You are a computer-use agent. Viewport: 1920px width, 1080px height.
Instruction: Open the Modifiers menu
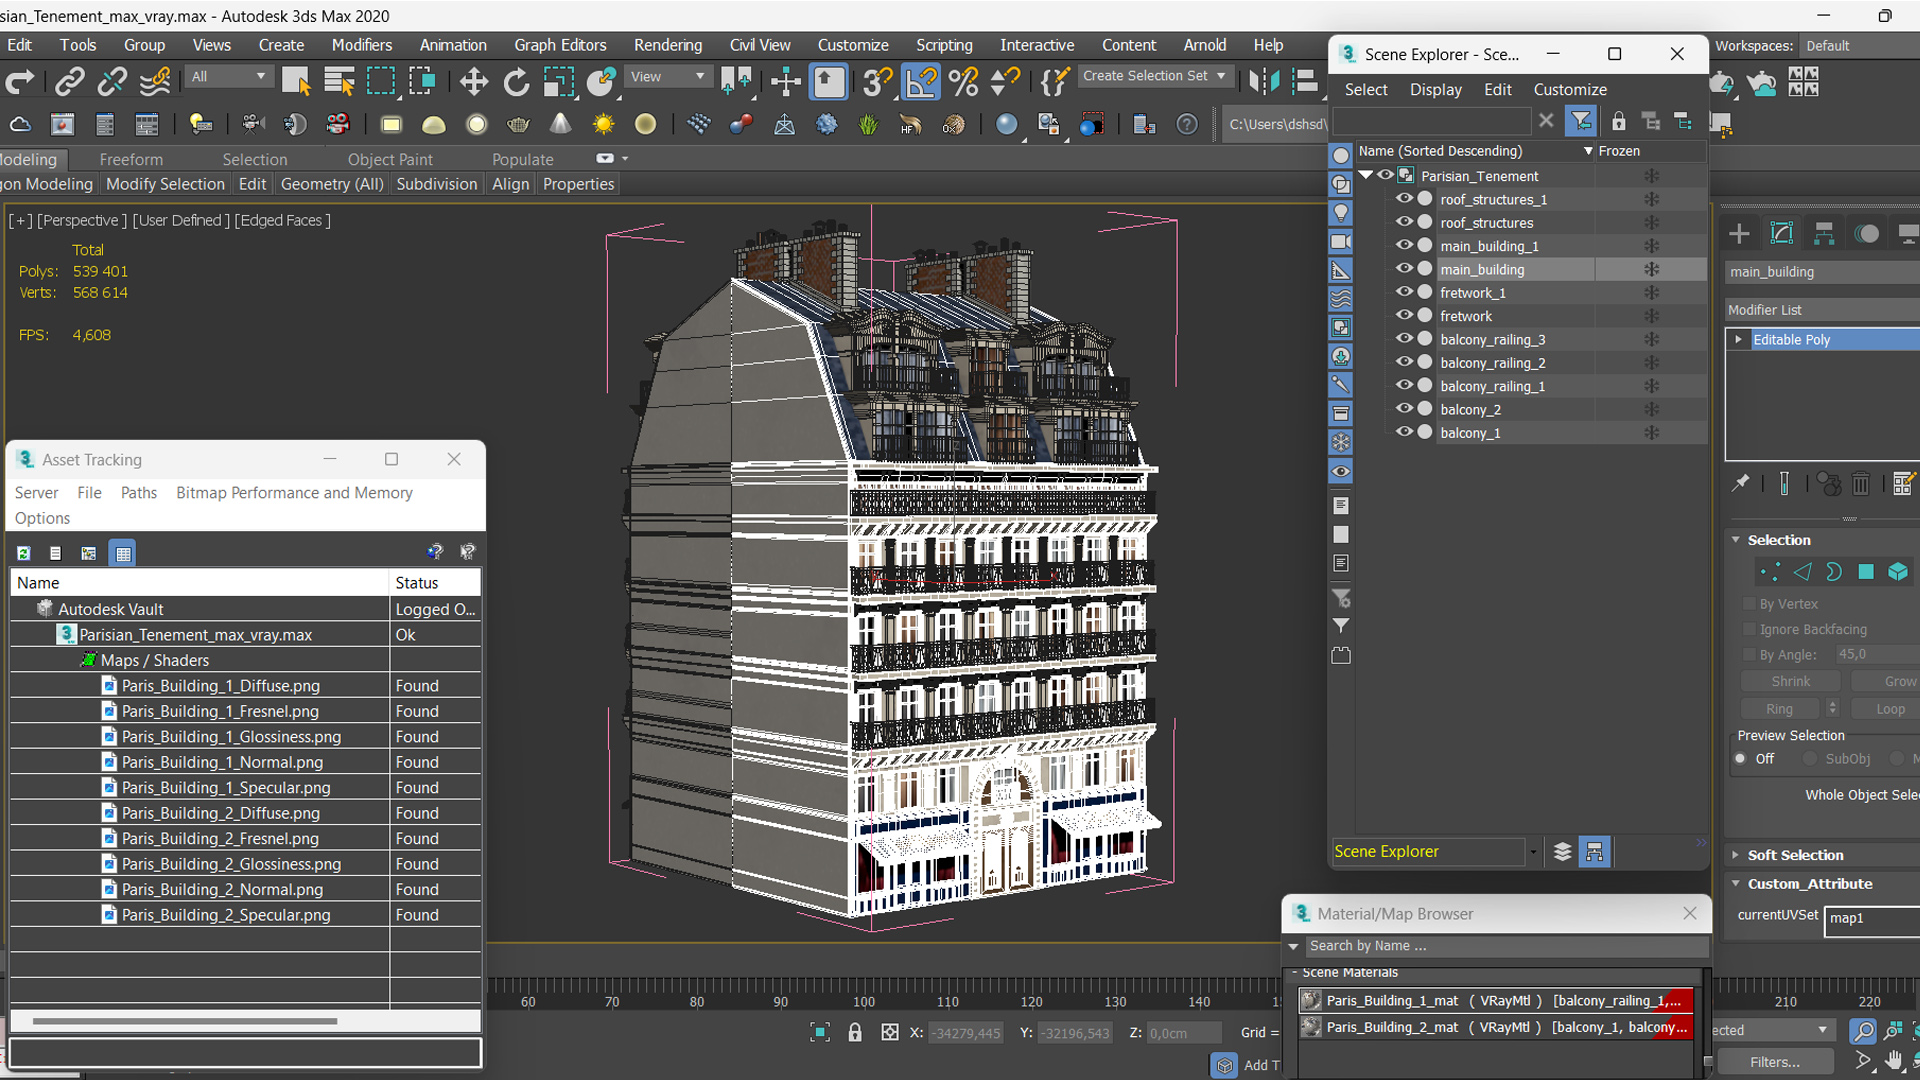pyautogui.click(x=362, y=45)
